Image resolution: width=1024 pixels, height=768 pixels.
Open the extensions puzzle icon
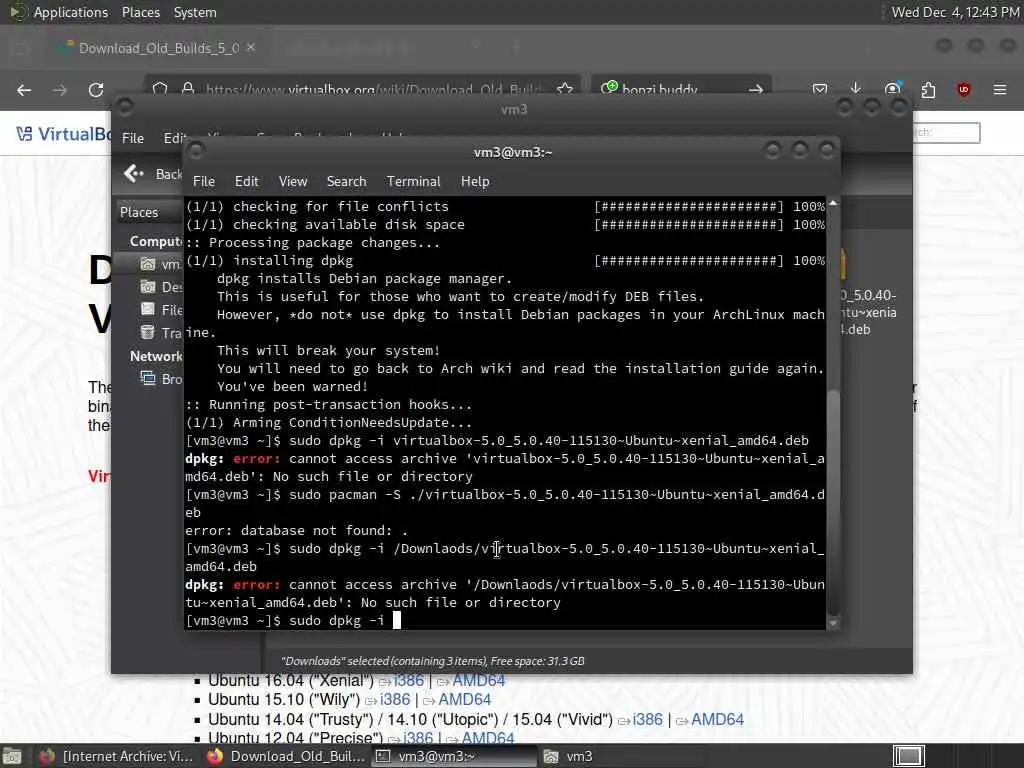928,90
